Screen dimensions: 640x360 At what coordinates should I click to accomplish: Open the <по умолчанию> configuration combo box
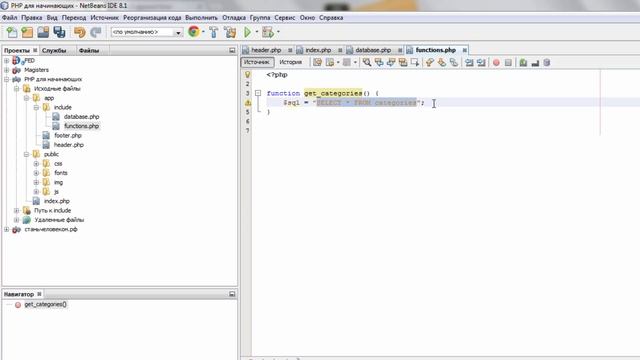click(147, 32)
